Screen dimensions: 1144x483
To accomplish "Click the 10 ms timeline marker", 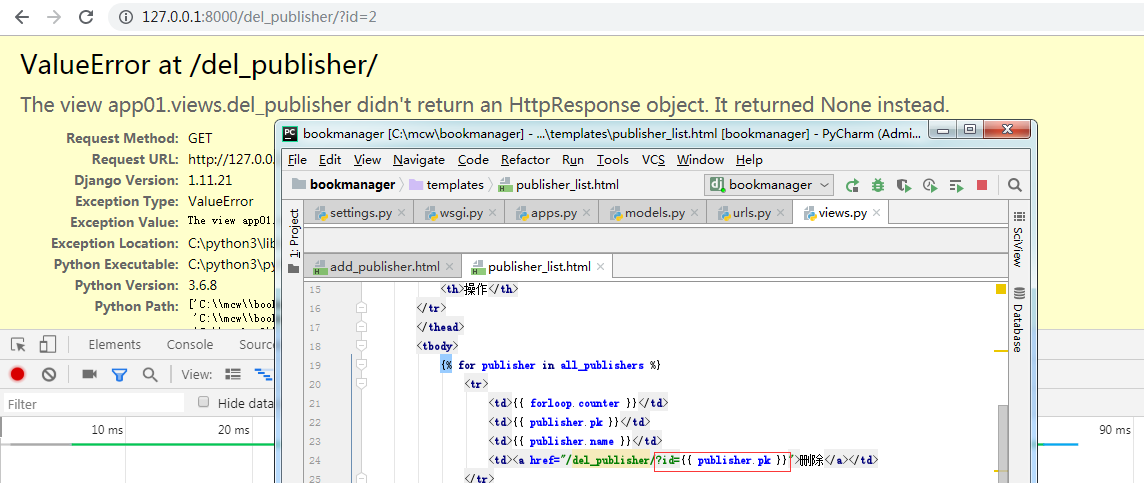I will pyautogui.click(x=107, y=430).
